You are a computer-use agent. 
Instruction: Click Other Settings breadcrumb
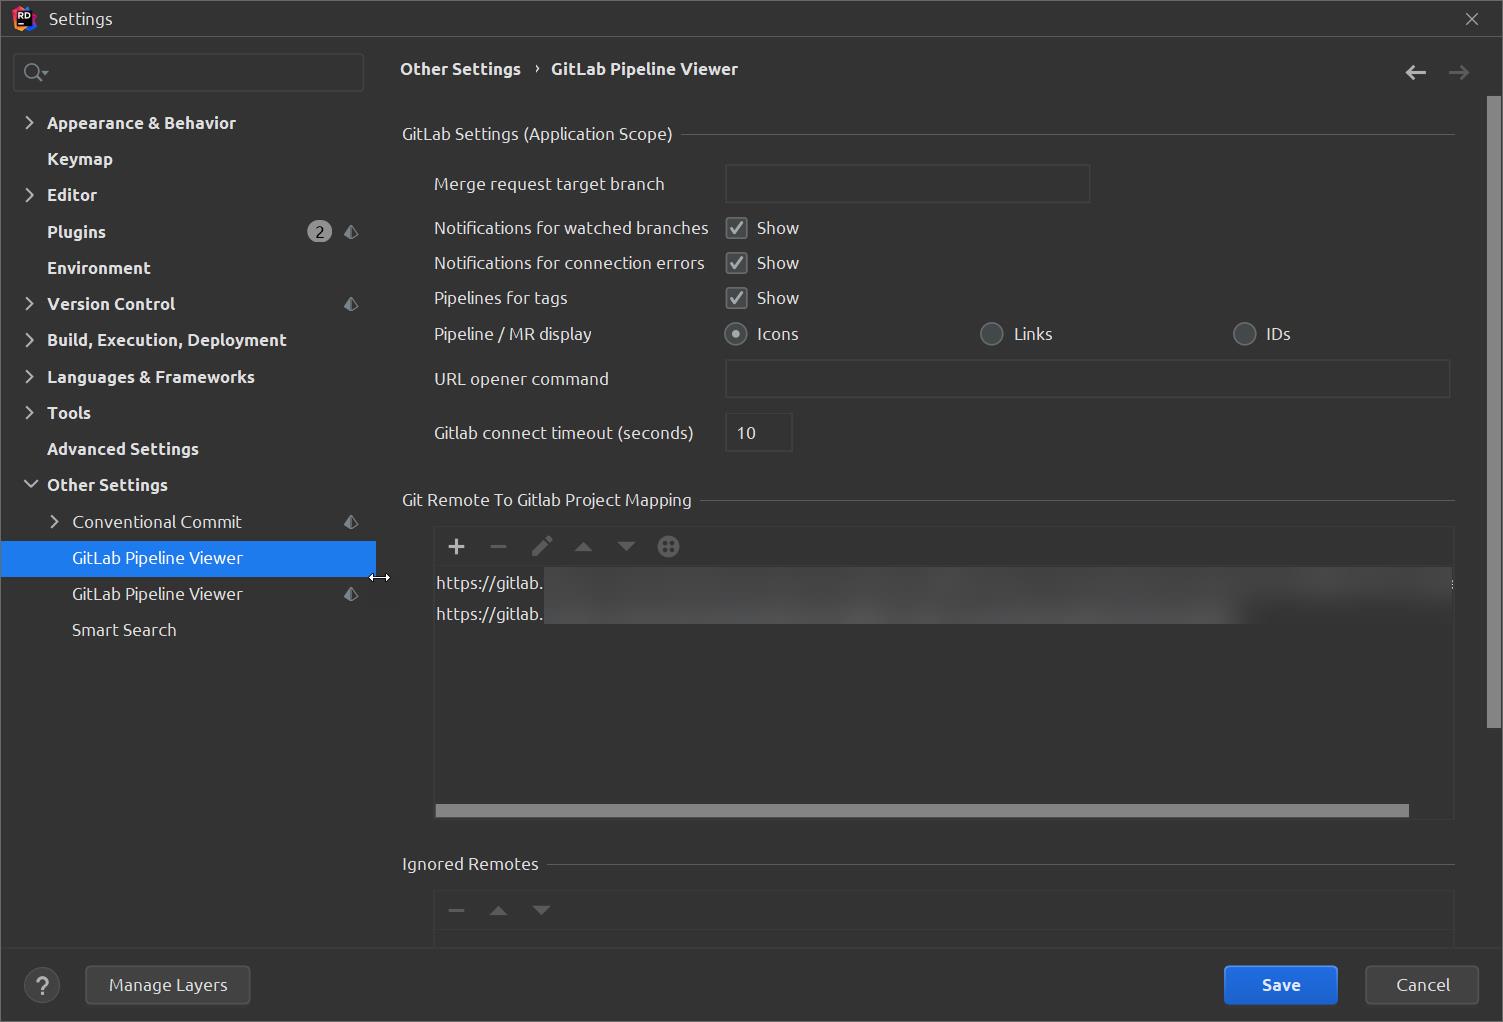460,69
